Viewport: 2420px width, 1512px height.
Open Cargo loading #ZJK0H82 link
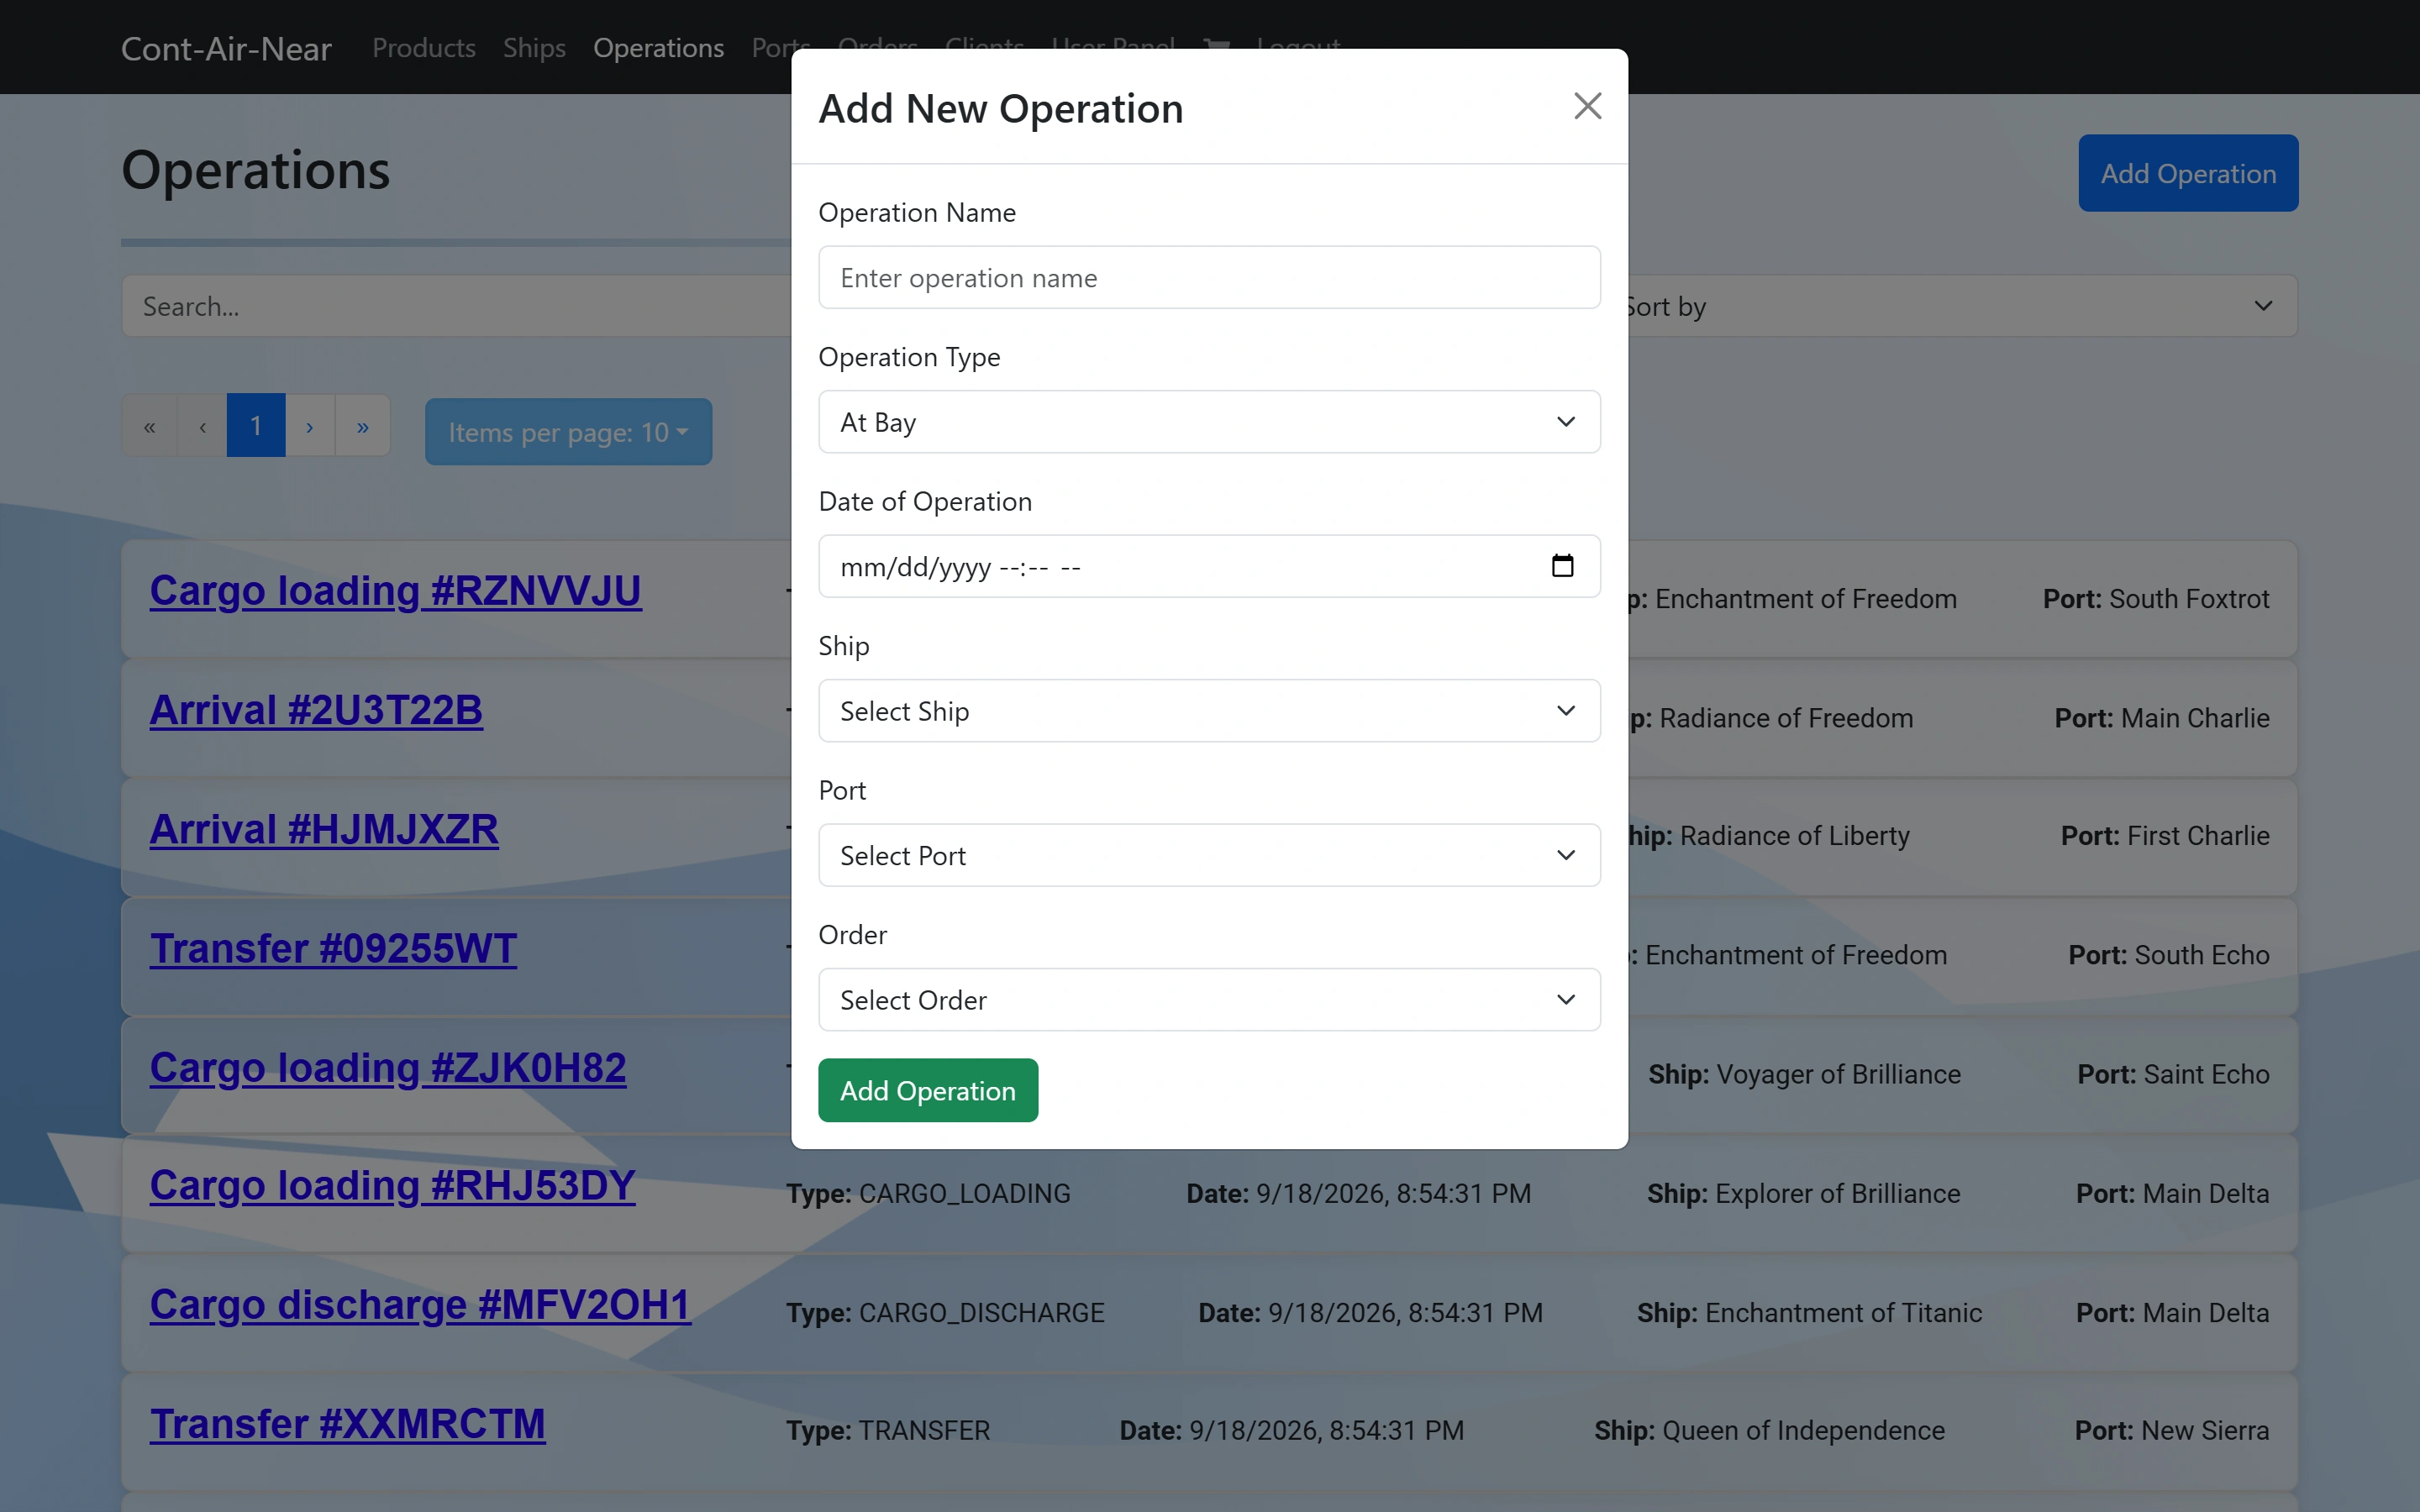click(x=388, y=1067)
